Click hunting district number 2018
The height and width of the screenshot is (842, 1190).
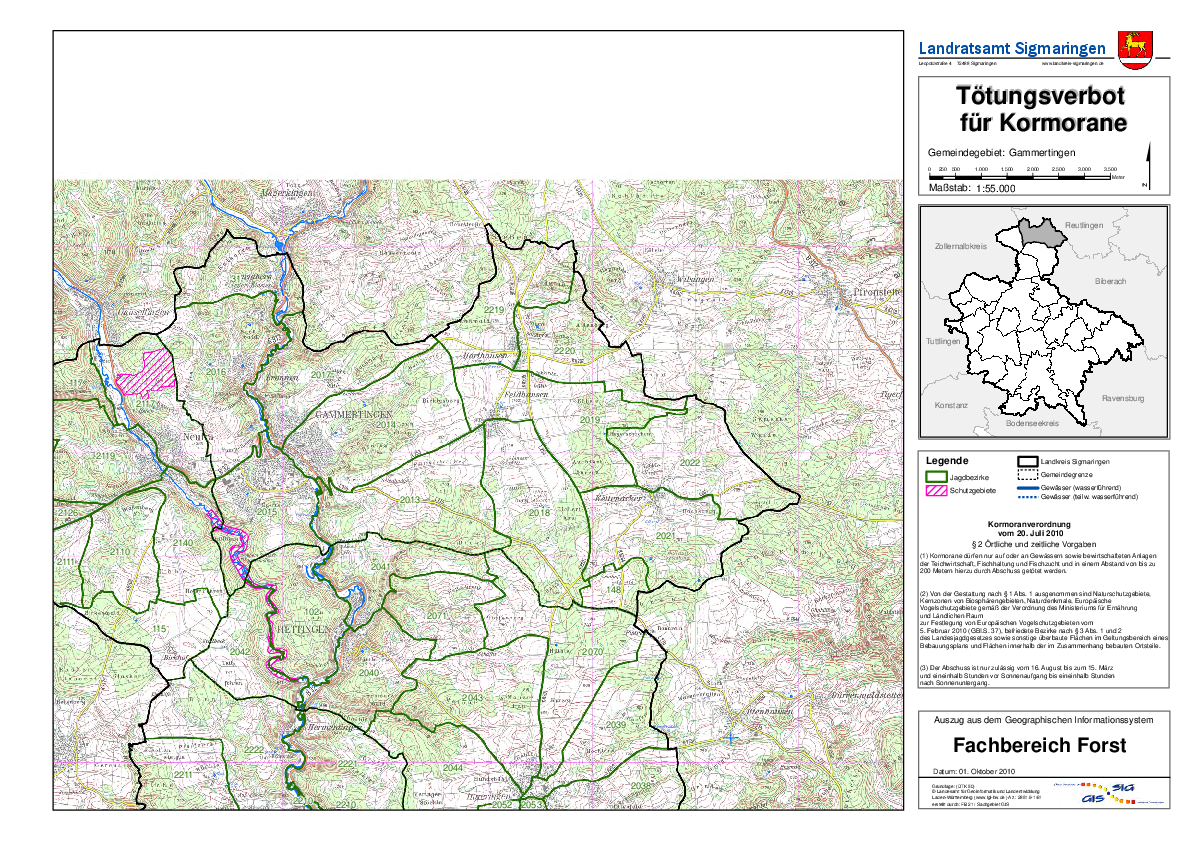point(539,513)
